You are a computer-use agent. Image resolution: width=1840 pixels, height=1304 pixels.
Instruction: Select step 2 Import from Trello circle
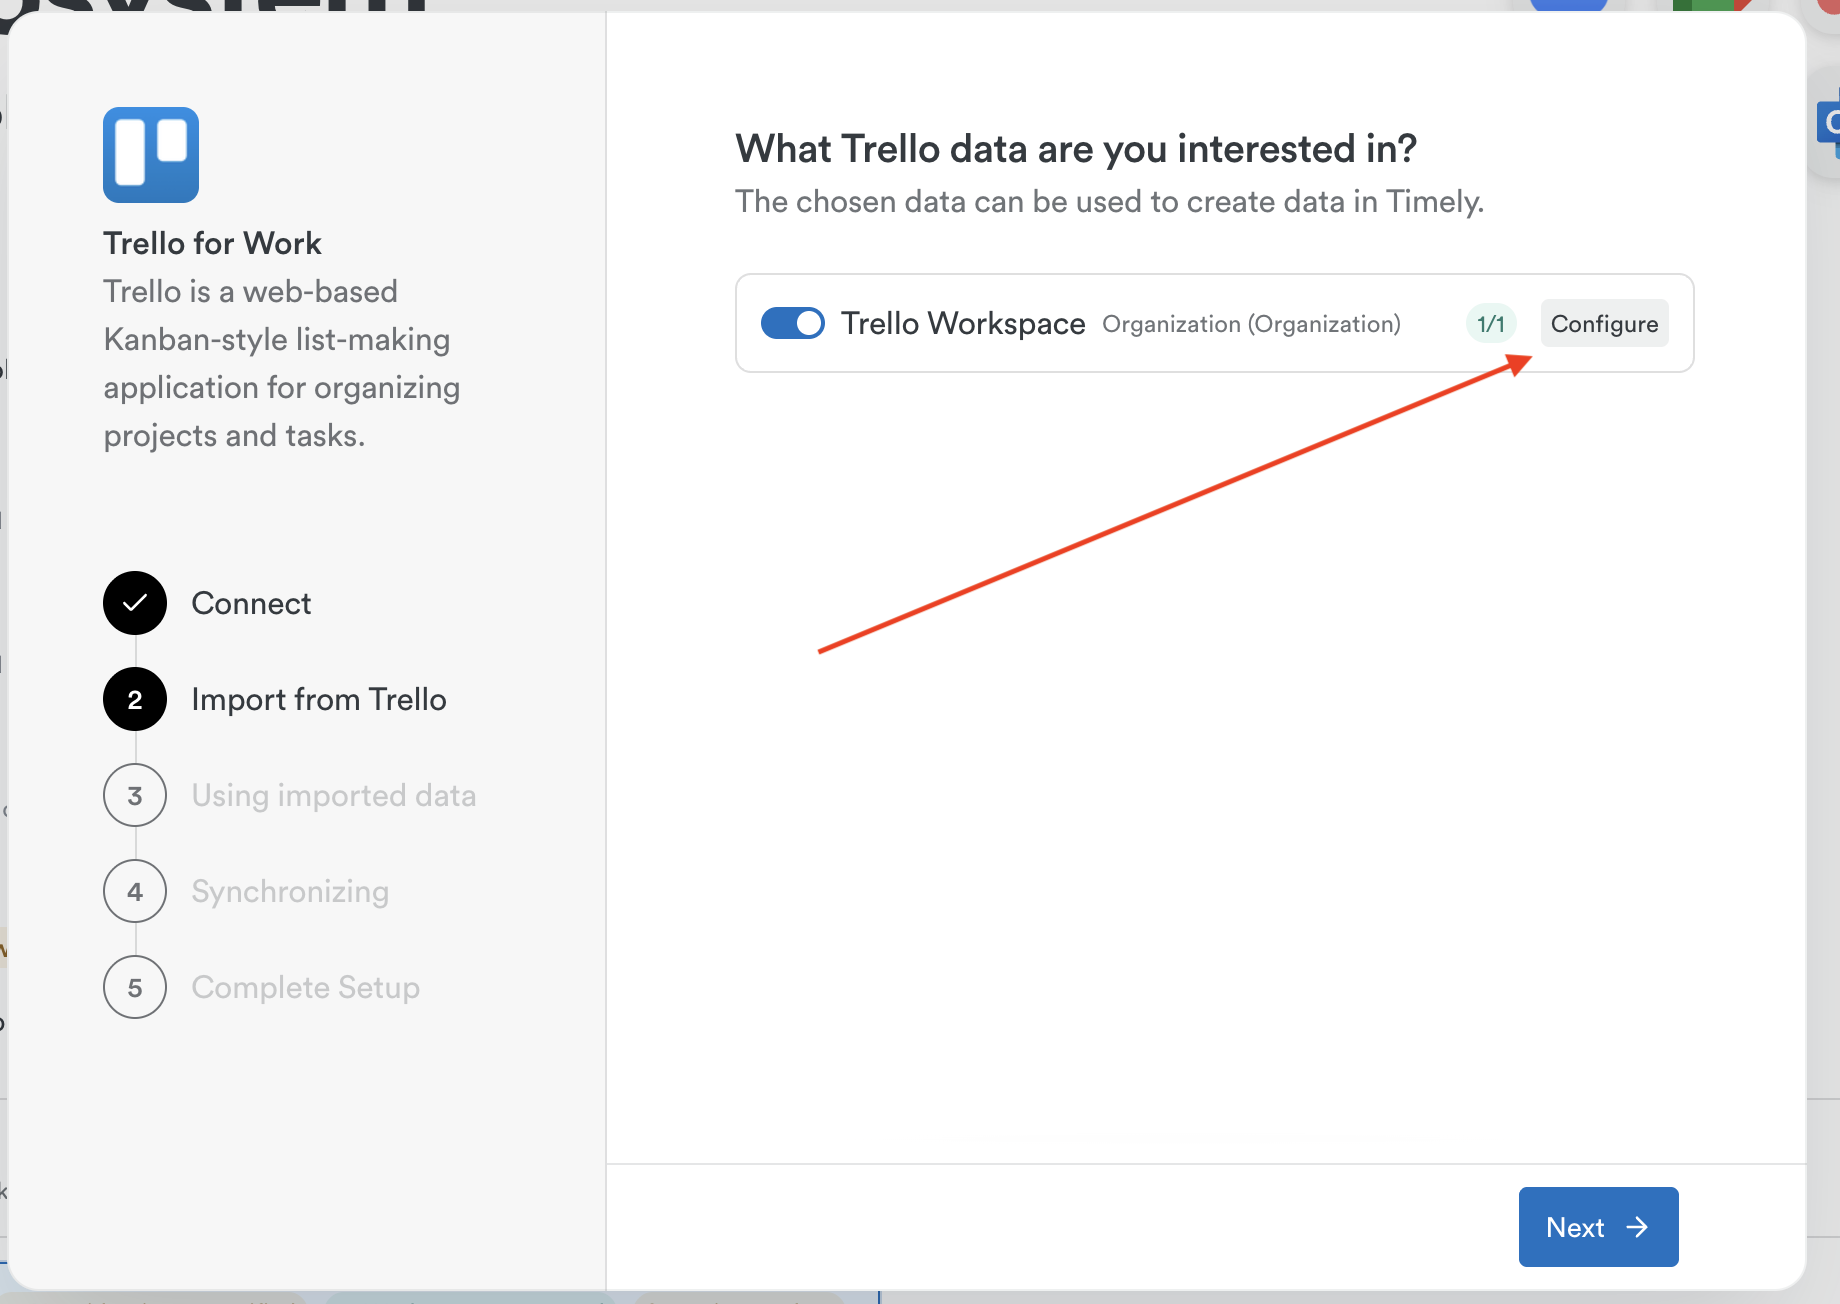pyautogui.click(x=134, y=699)
